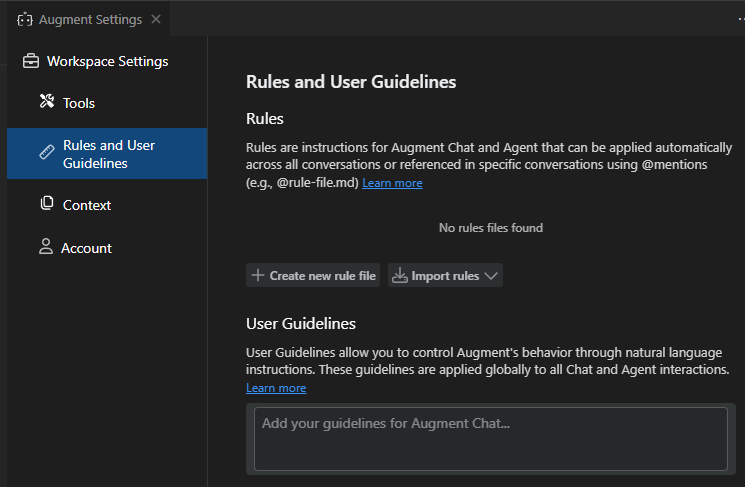Image resolution: width=745 pixels, height=487 pixels.
Task: Click the Tools wrench icon in sidebar
Action: coord(46,102)
